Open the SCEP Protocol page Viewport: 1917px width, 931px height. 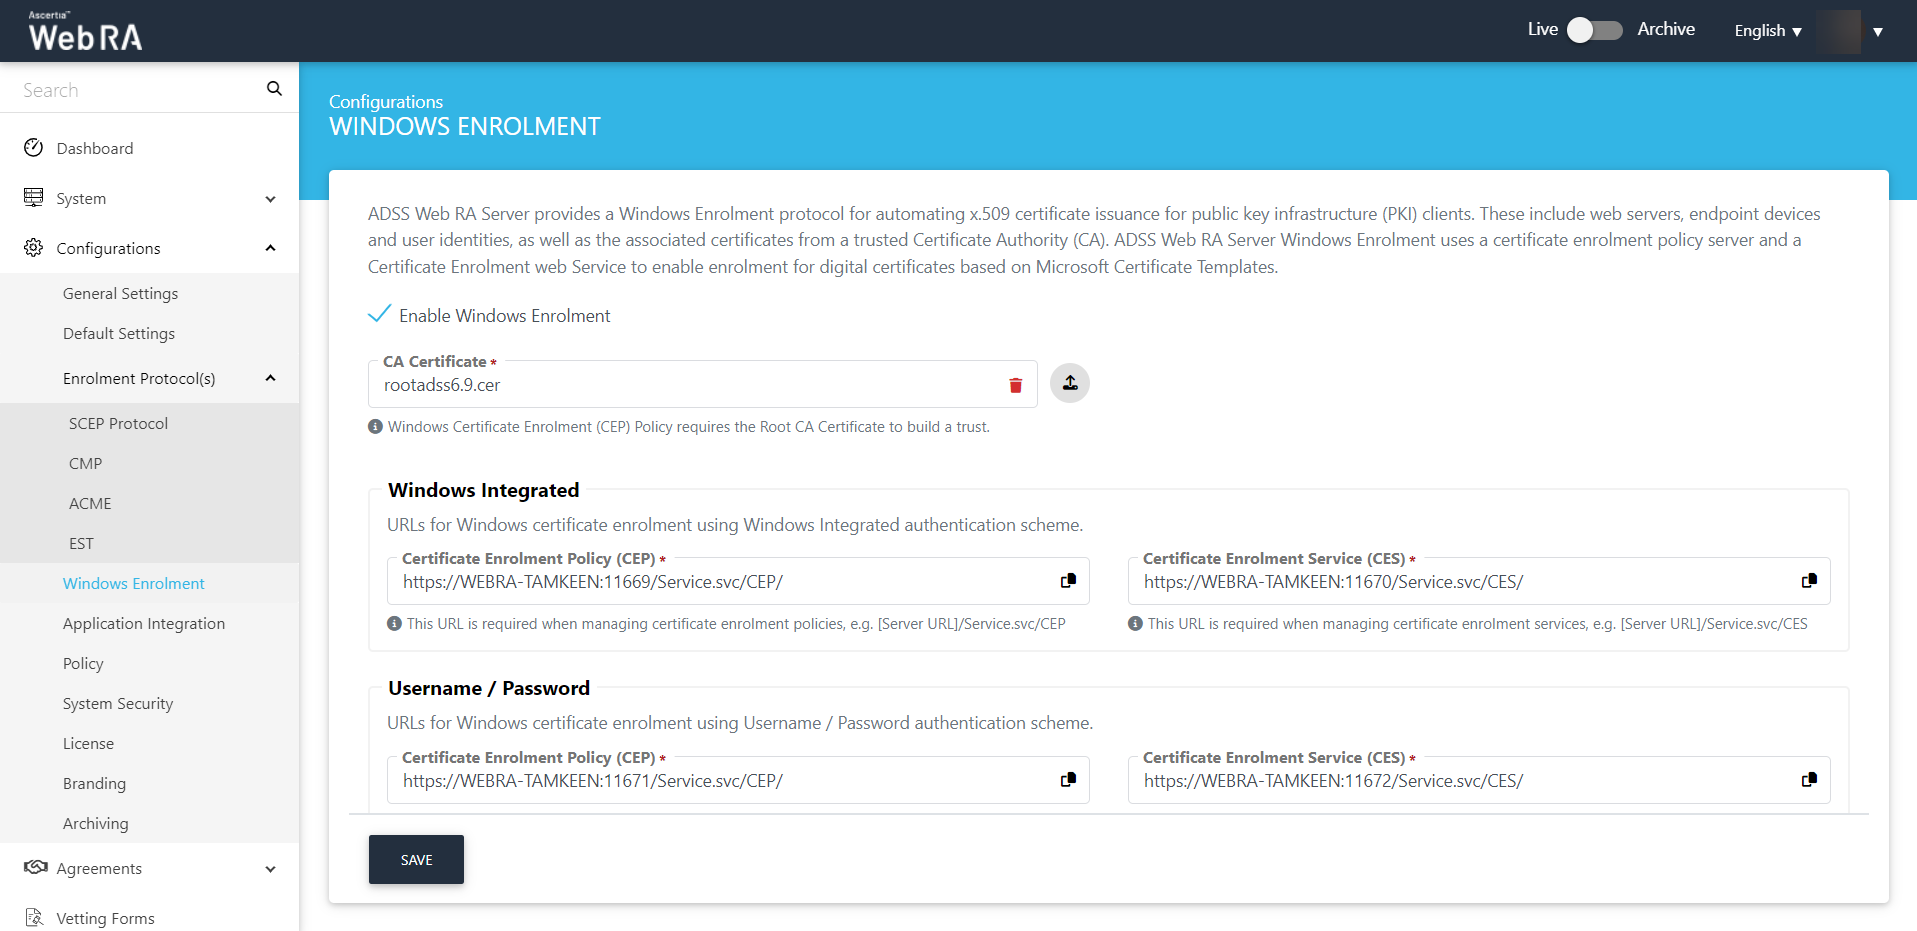(118, 423)
